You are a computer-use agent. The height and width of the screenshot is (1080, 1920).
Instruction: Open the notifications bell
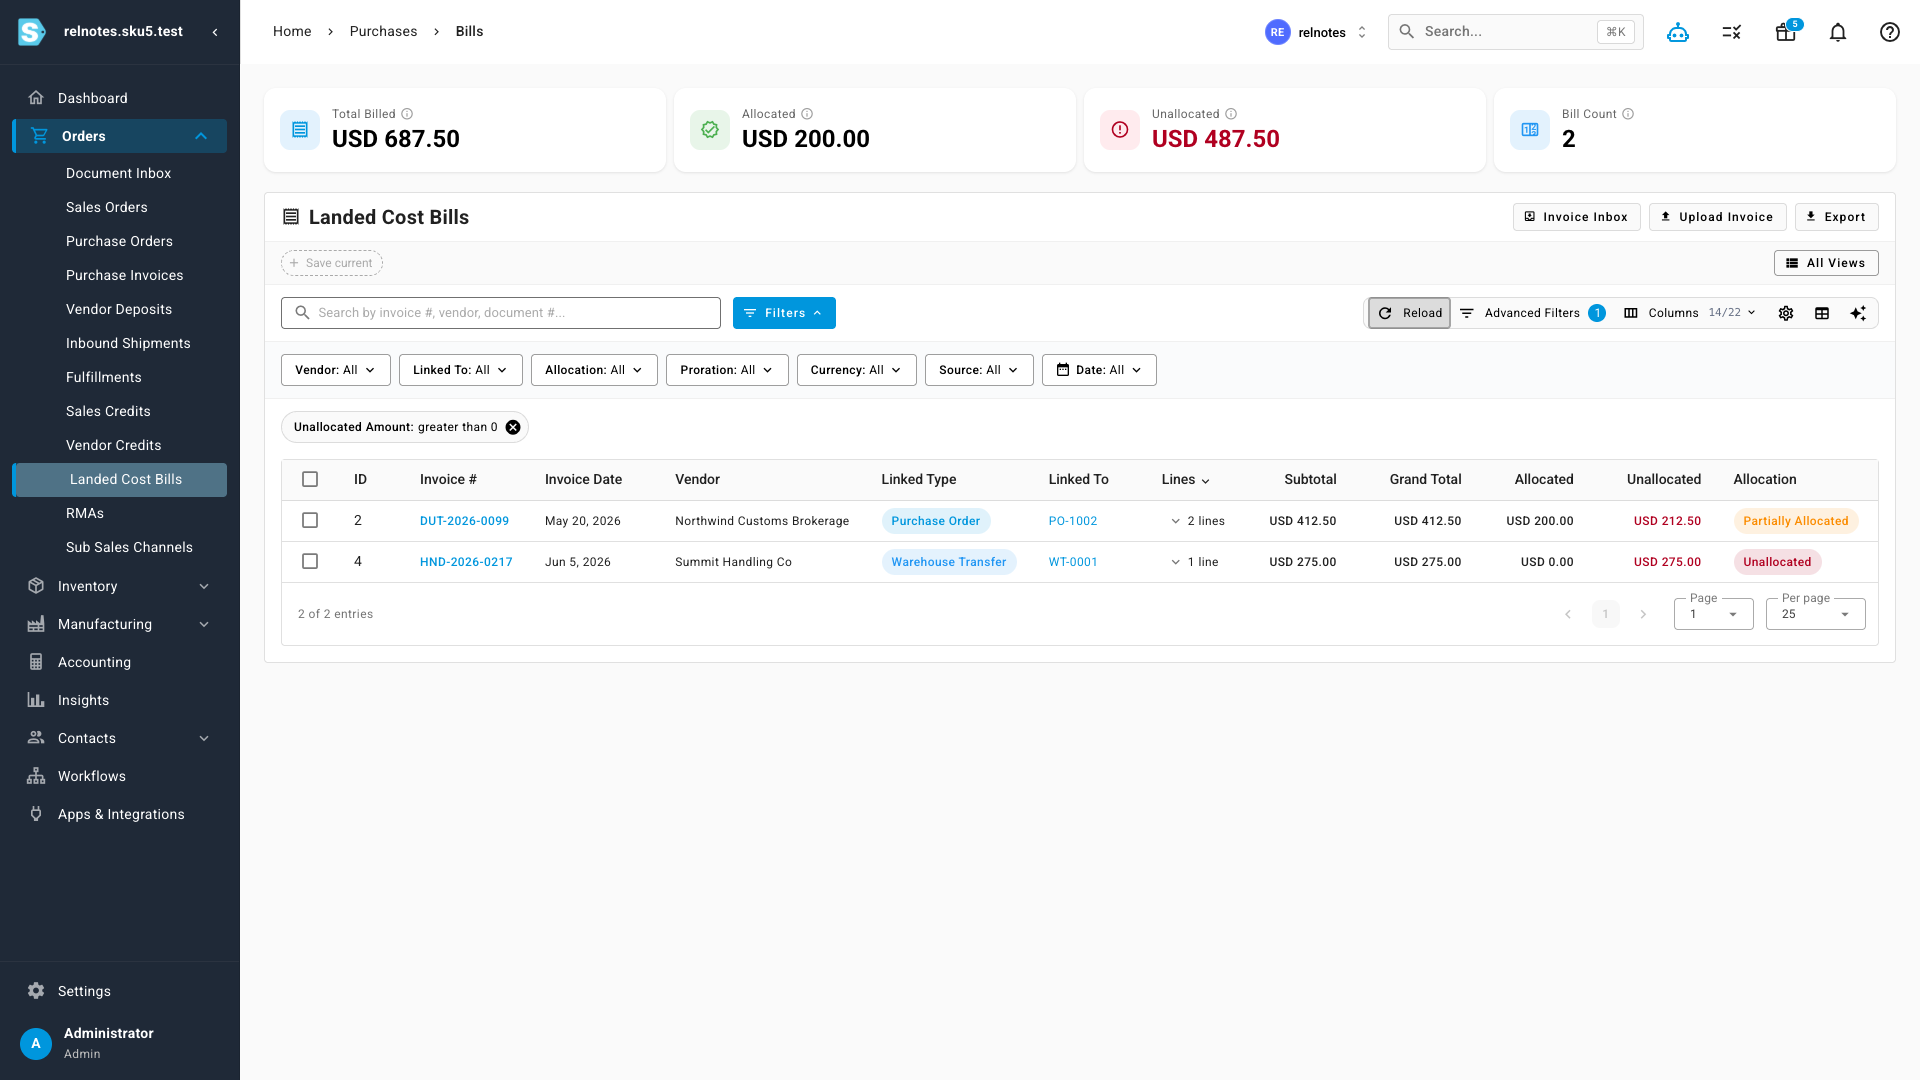coord(1838,32)
